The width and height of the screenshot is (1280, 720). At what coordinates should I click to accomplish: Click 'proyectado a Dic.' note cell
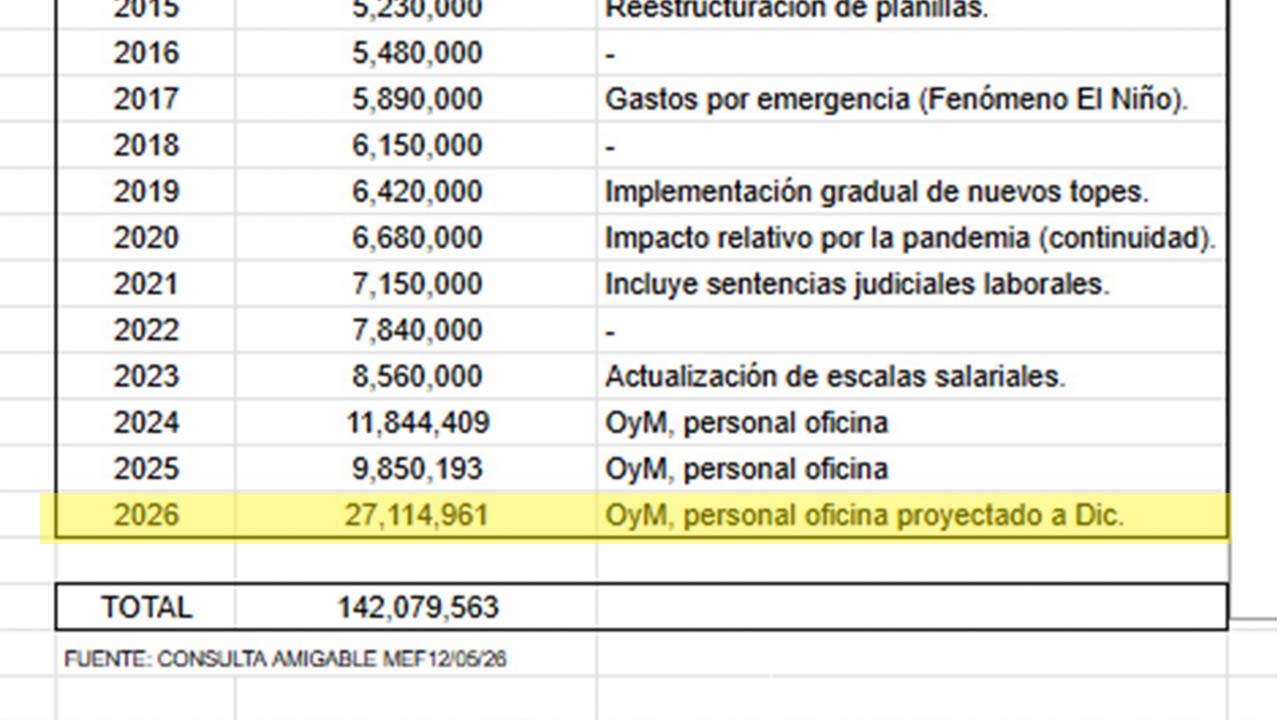[x=912, y=515]
